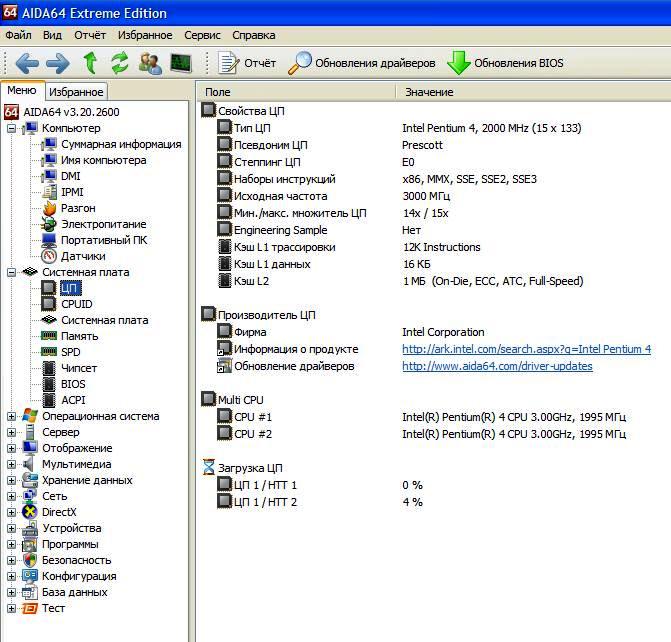Collapse the Системная плата tree node
The height and width of the screenshot is (642, 671).
pyautogui.click(x=12, y=272)
